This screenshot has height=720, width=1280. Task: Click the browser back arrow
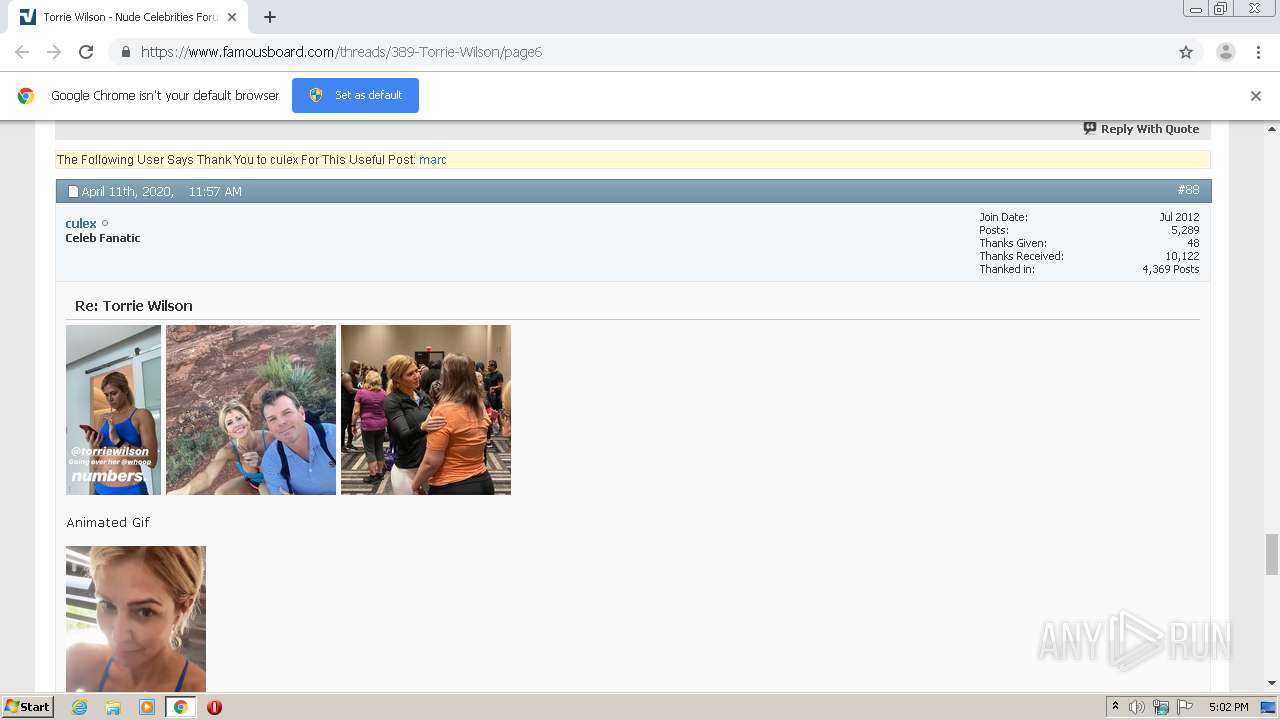point(22,52)
